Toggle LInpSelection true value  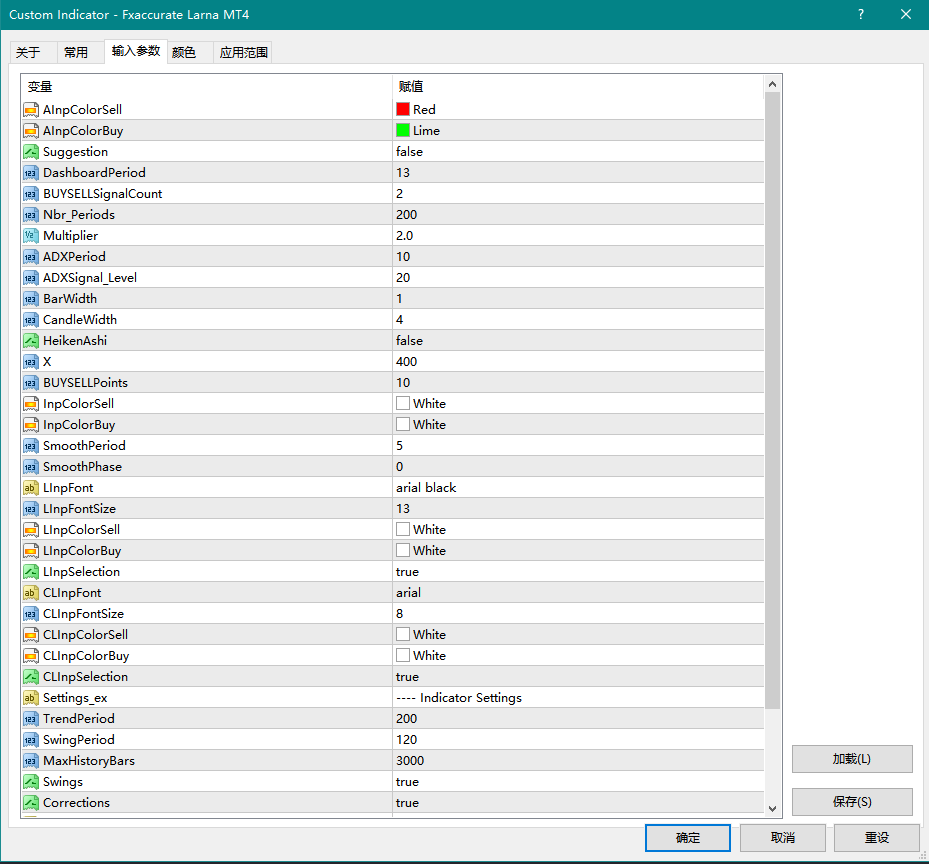(x=407, y=572)
